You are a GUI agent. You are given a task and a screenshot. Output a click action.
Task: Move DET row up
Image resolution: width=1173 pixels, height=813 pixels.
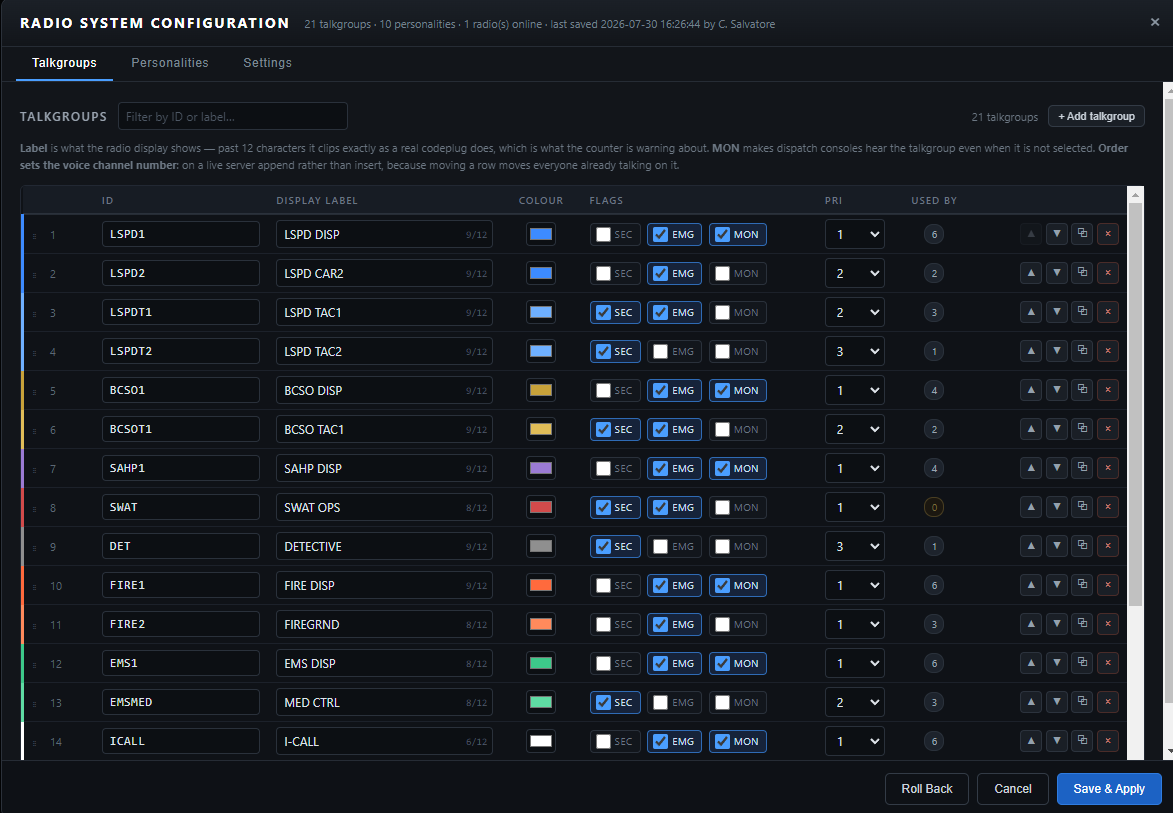click(x=1031, y=546)
